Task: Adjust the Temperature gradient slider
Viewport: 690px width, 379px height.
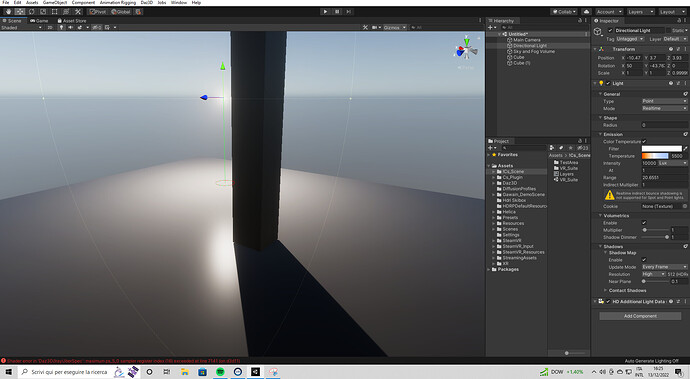Action: coord(655,156)
